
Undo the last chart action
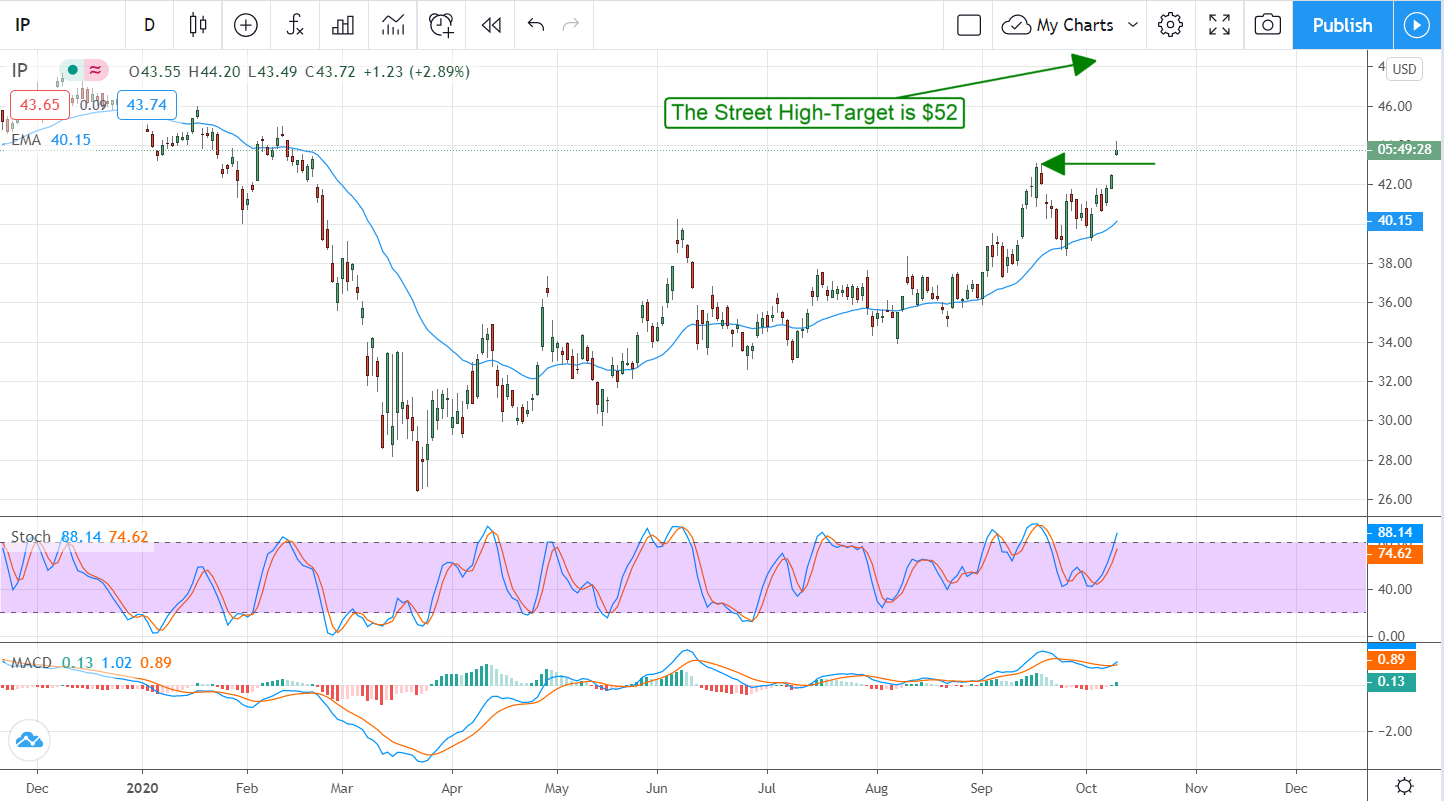pyautogui.click(x=536, y=25)
